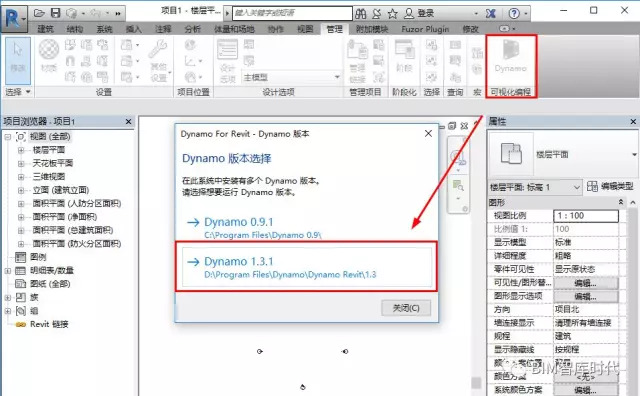Click the 关闭(C) button
The width and height of the screenshot is (640, 396).
click(406, 308)
